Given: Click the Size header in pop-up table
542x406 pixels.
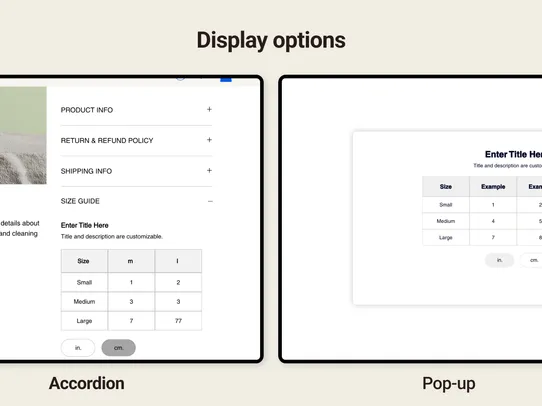Looking at the screenshot, I should click(446, 187).
